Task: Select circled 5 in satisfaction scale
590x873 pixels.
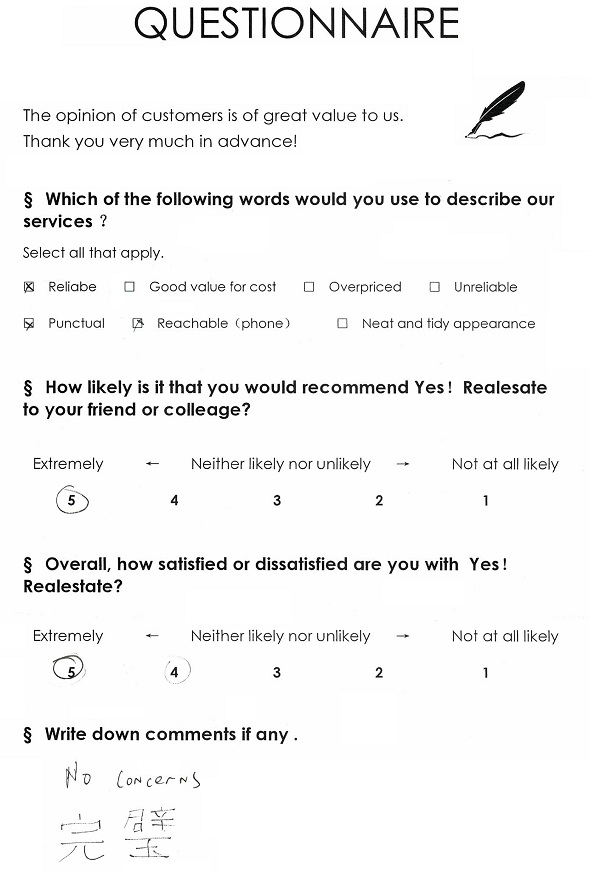Action: (x=68, y=669)
